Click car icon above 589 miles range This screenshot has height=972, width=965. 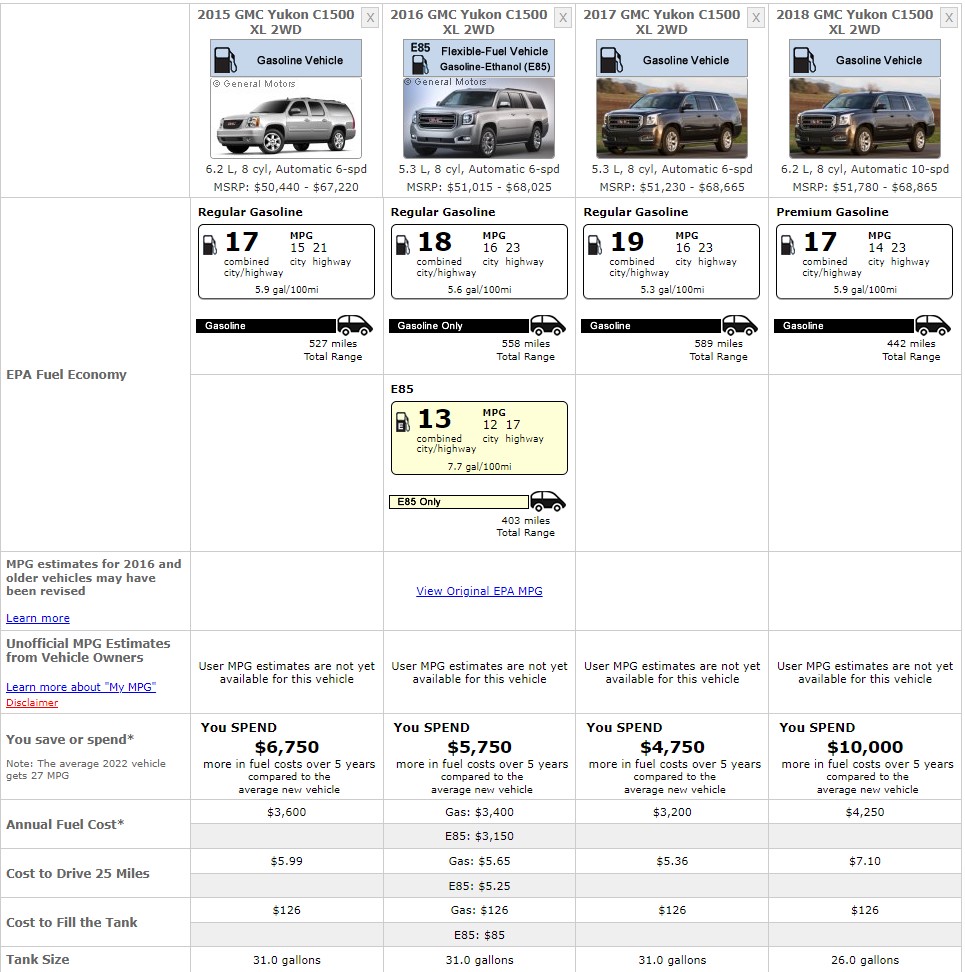(741, 325)
